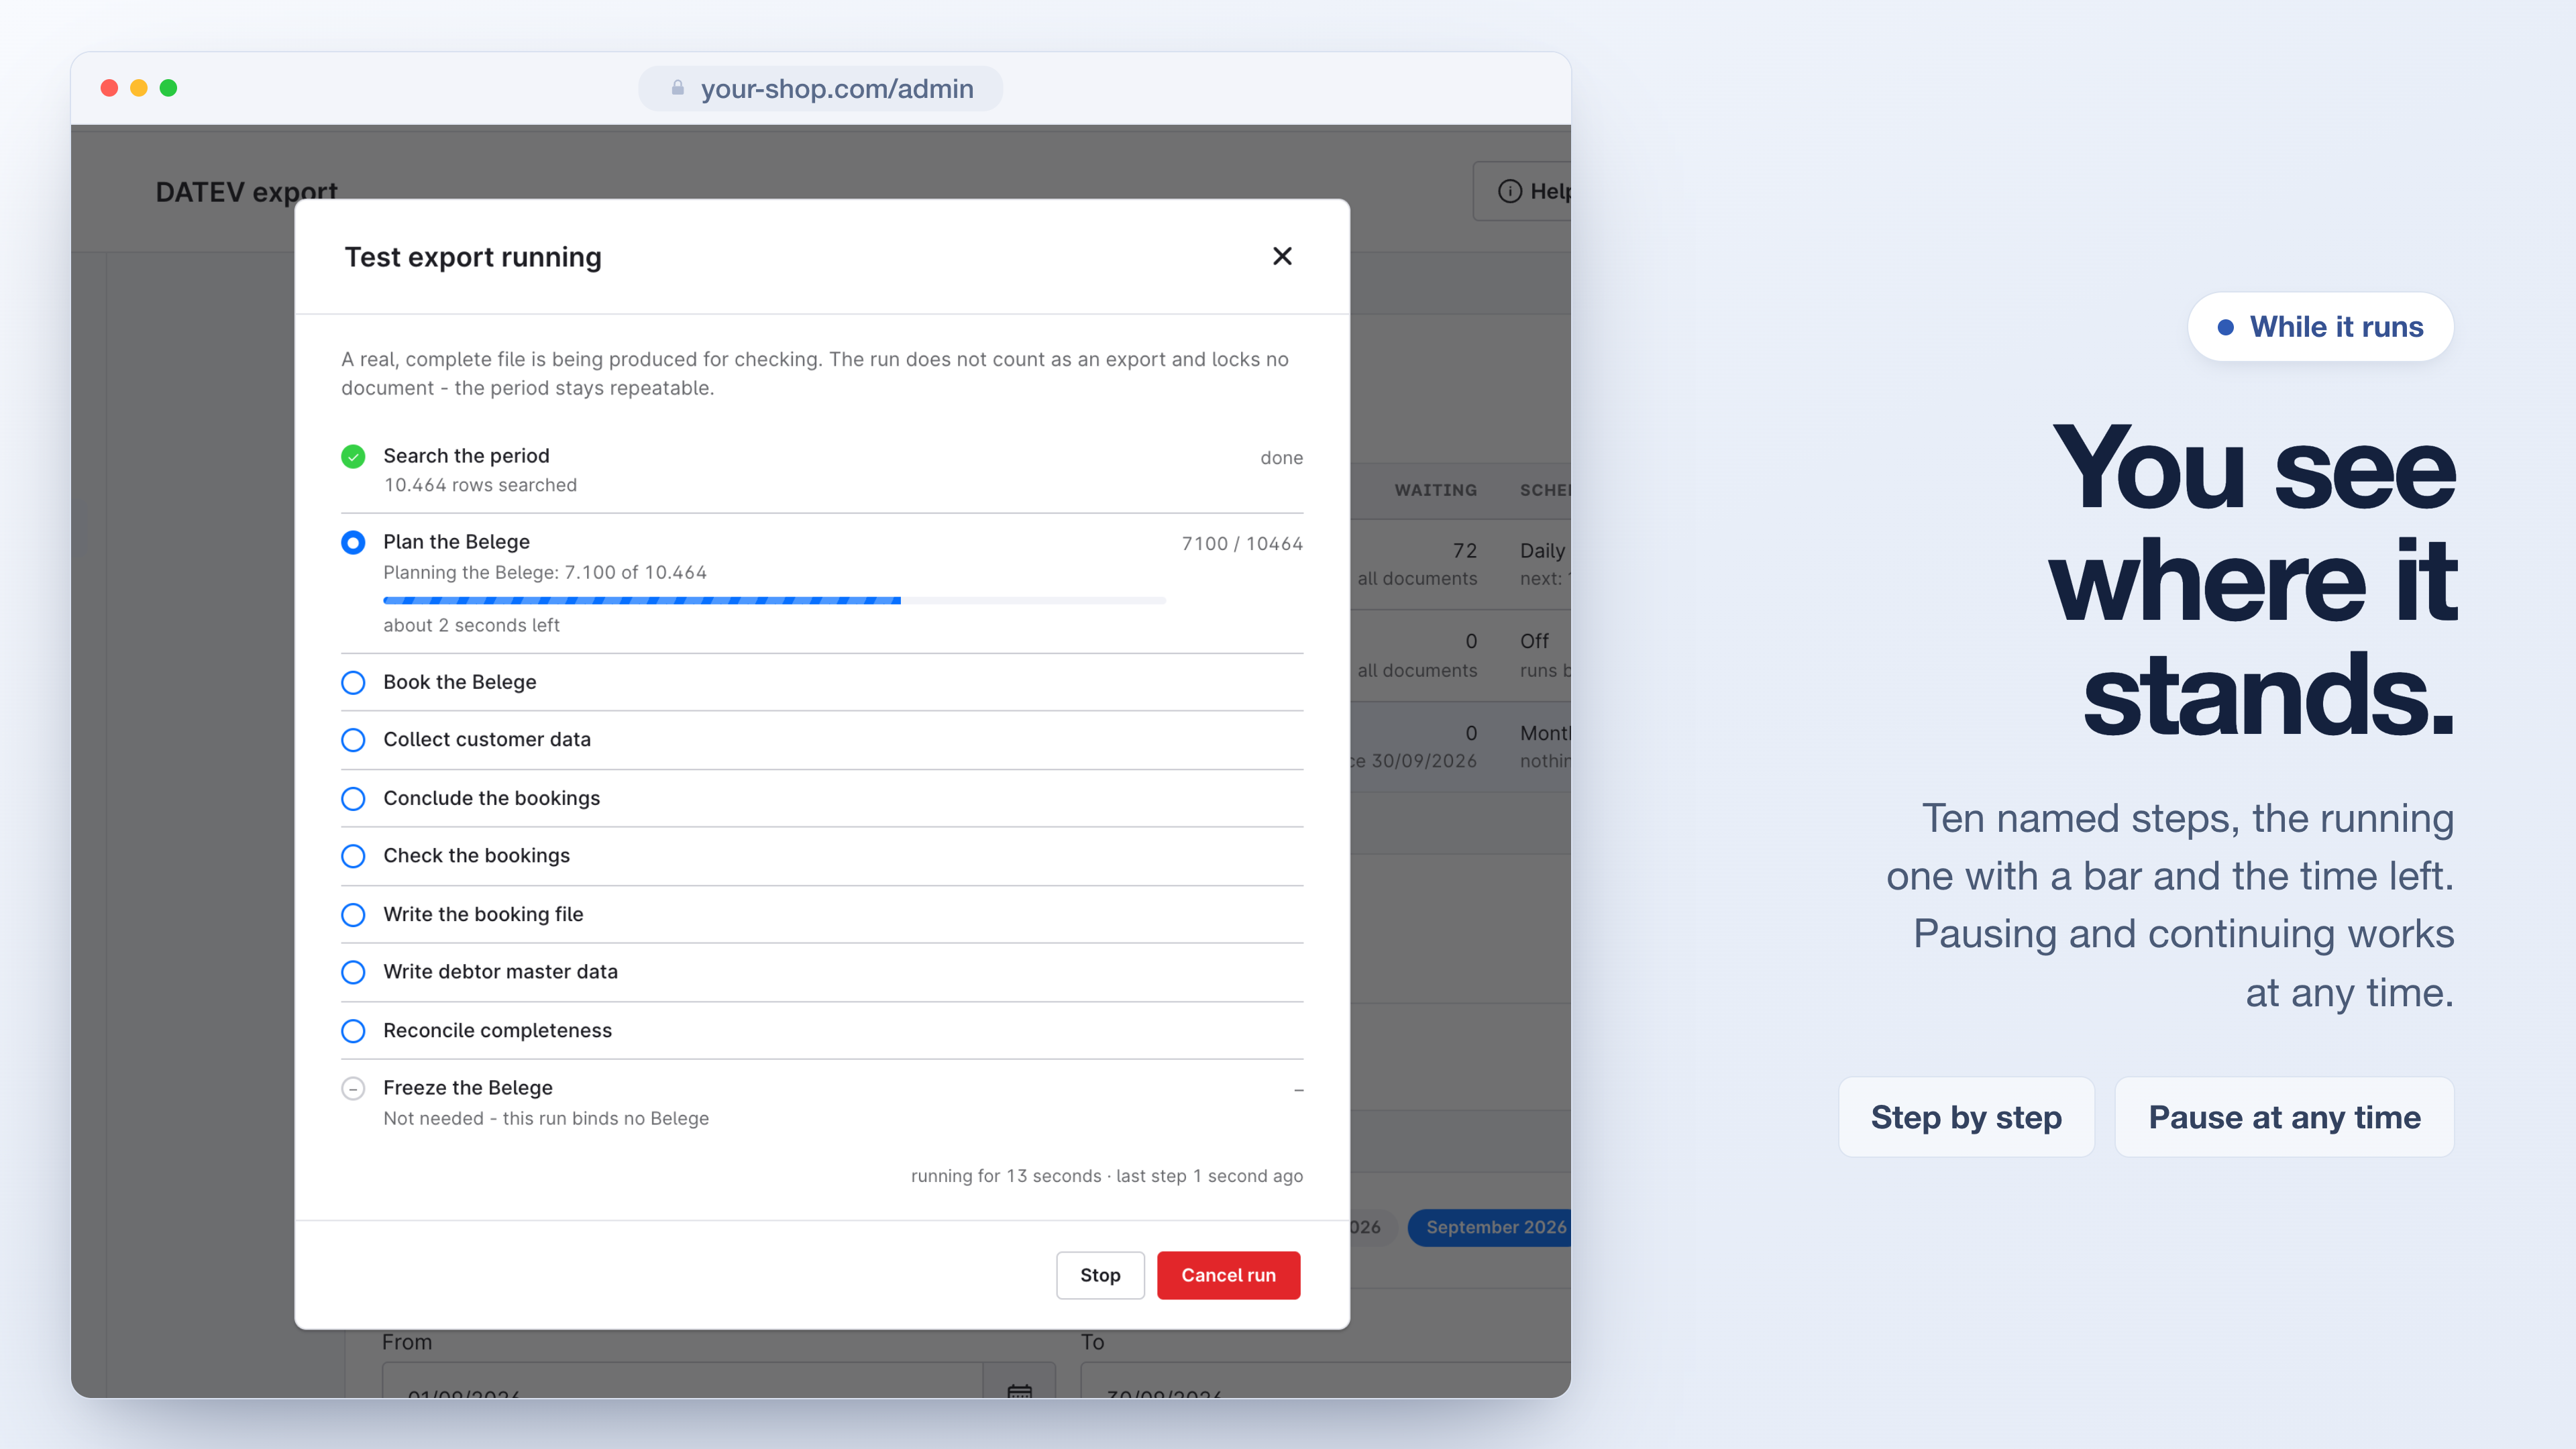Cancel the running export

click(1228, 1275)
